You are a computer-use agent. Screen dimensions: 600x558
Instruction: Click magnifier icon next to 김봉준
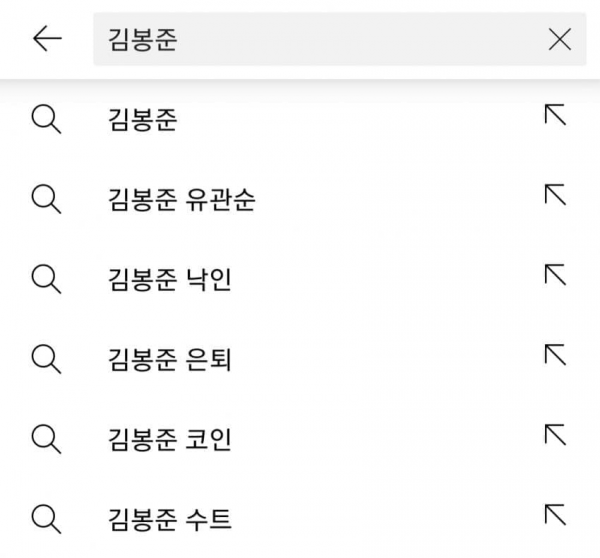(46, 120)
